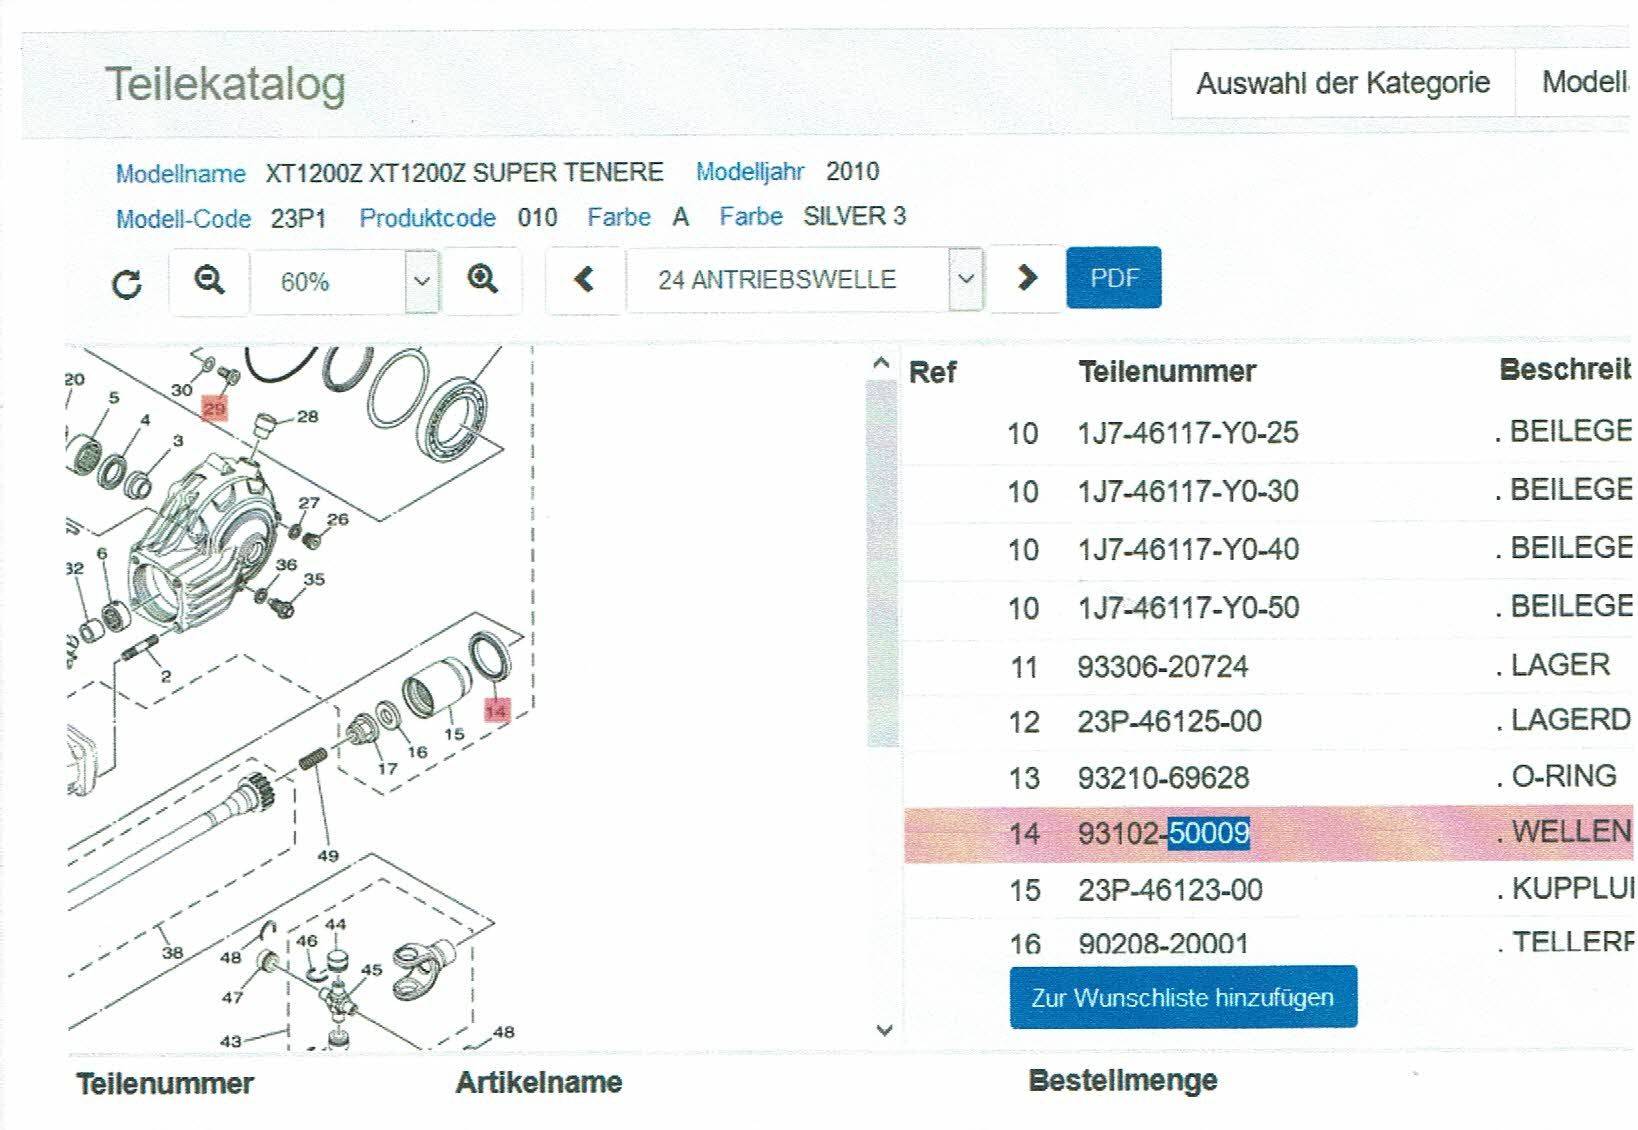Go to previous diagram with left arrow
This screenshot has height=1130, width=1638.
(585, 280)
